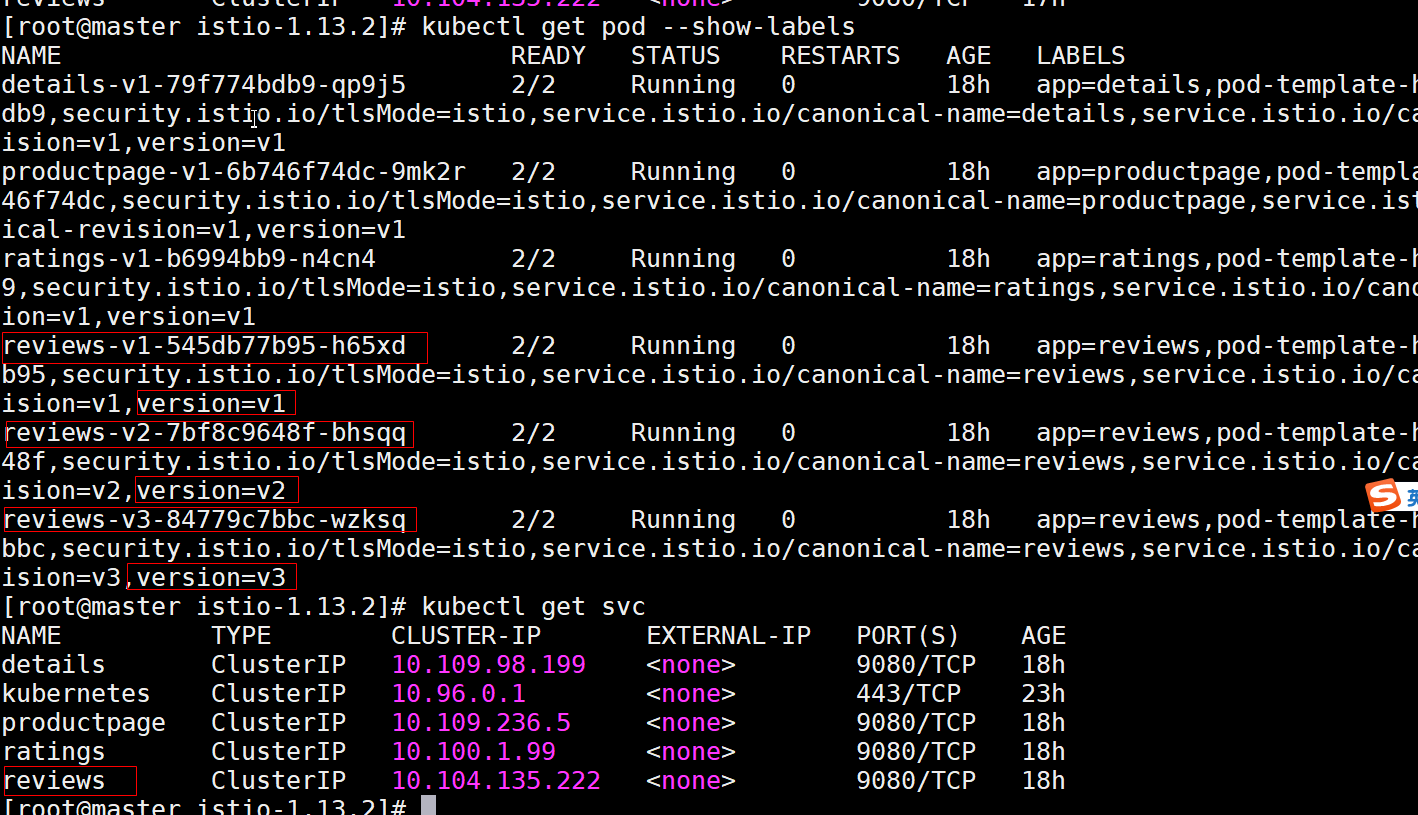Click cluster IP 10.100.1.99

point(473,752)
